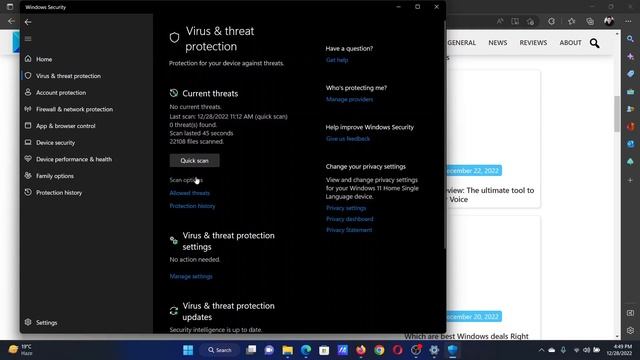This screenshot has width=640, height=360.
Task: Open Edge collections icon in toolbar
Action: 590,21
